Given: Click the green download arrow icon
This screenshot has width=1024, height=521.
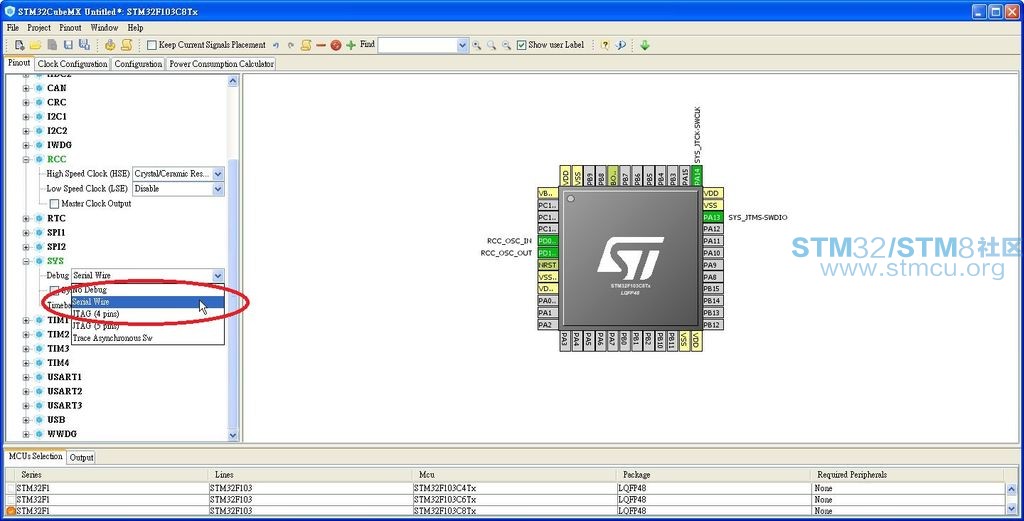Looking at the screenshot, I should point(645,45).
